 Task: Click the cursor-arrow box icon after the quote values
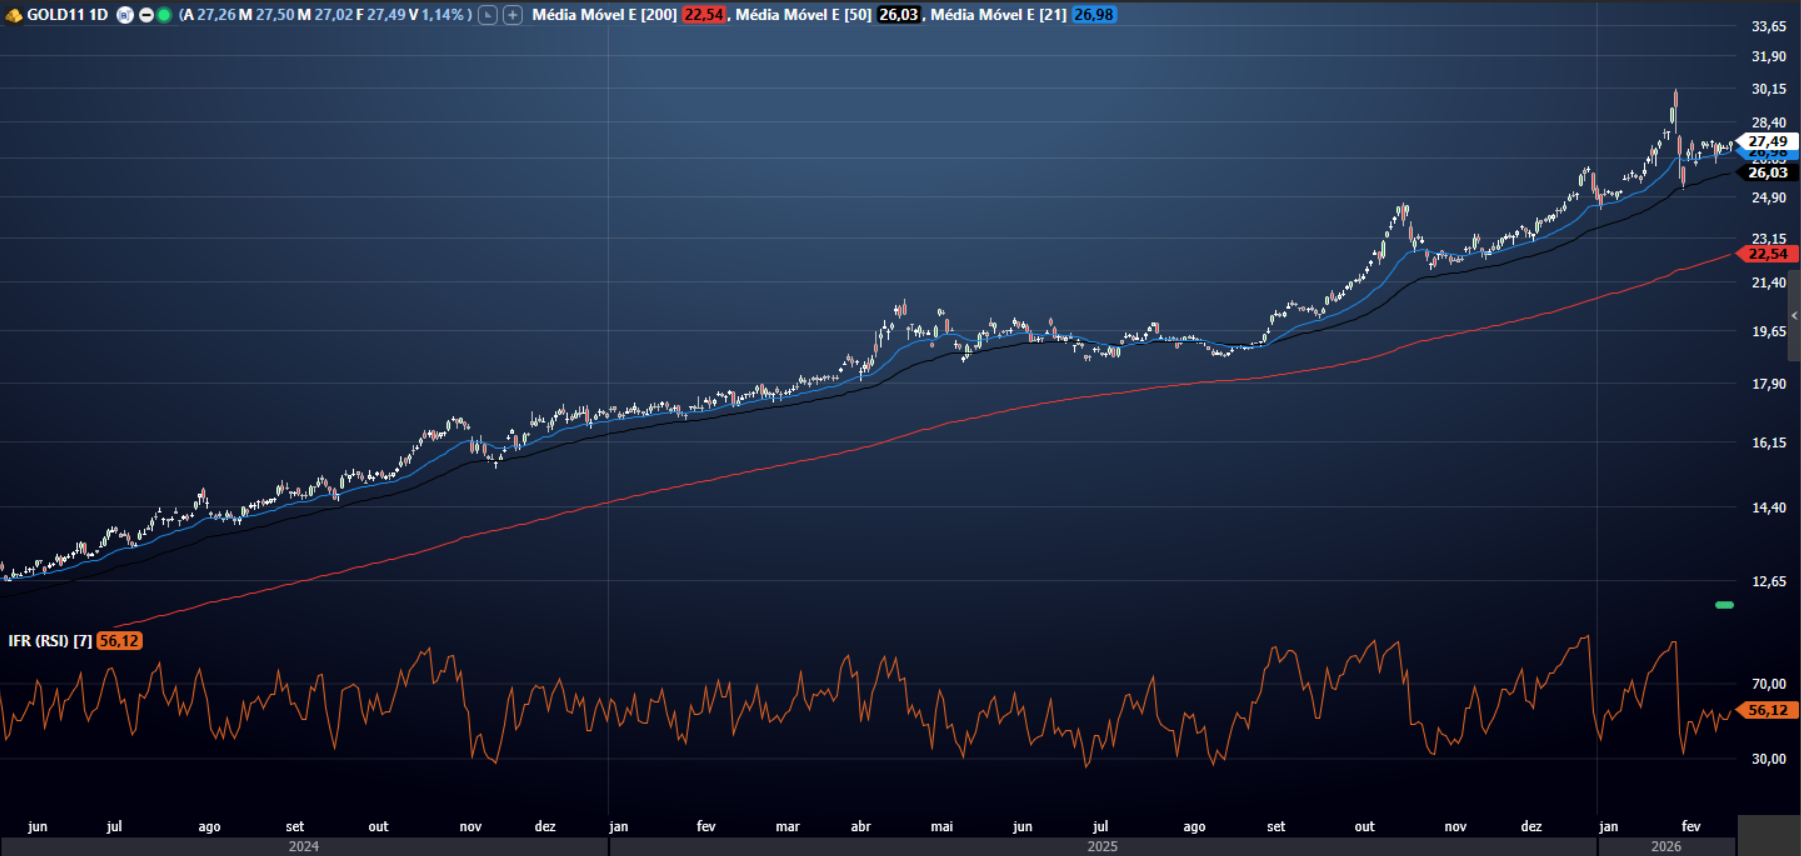coord(488,15)
